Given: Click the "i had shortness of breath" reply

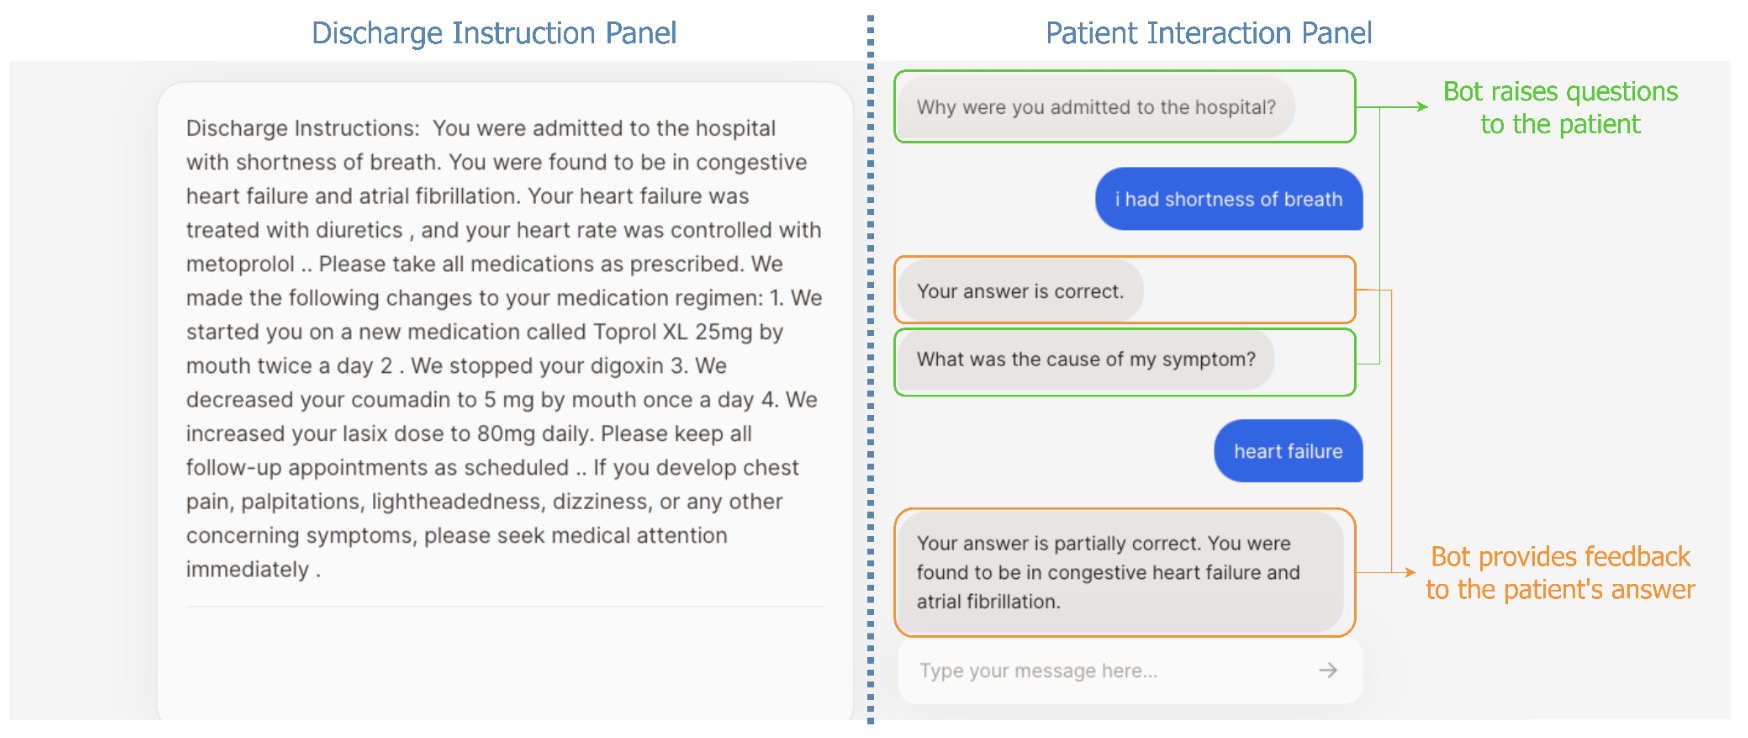Looking at the screenshot, I should [1228, 199].
